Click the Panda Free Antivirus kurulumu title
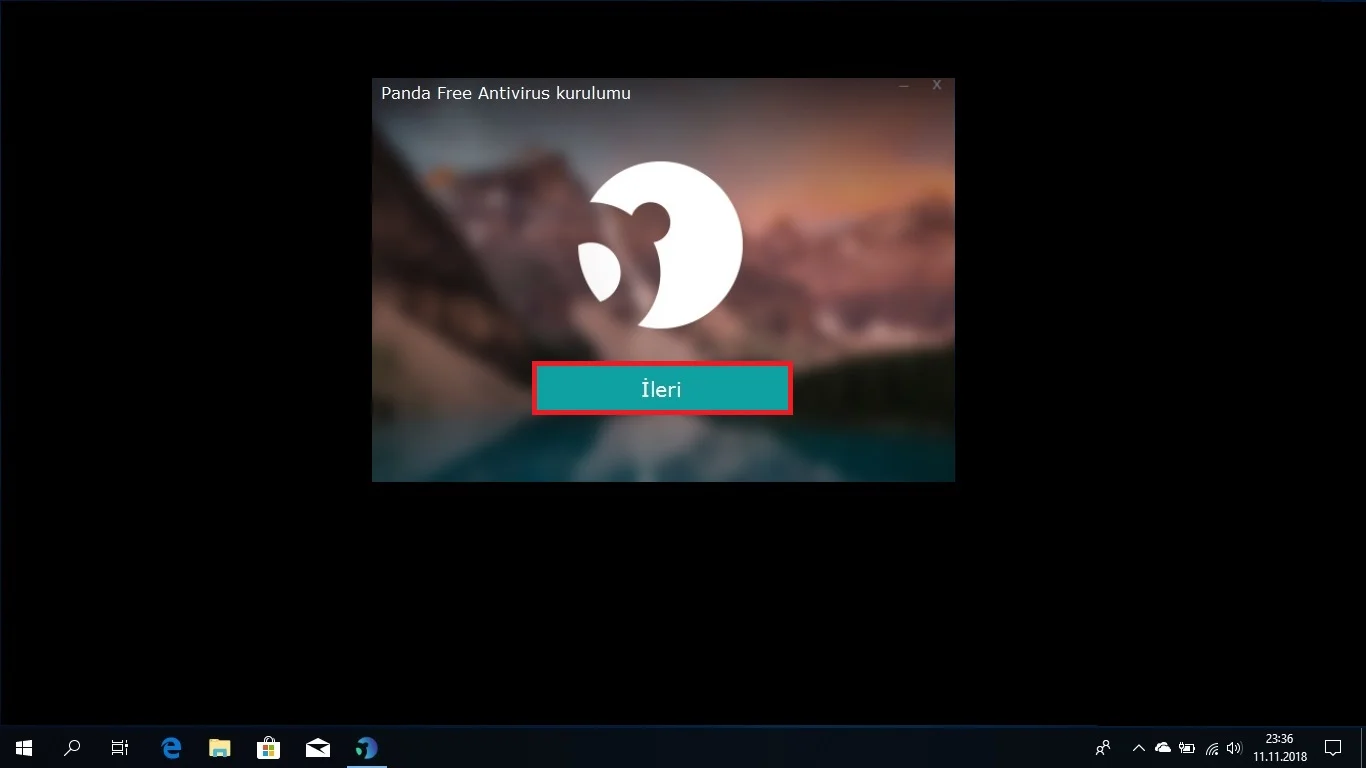The width and height of the screenshot is (1366, 768). (505, 93)
